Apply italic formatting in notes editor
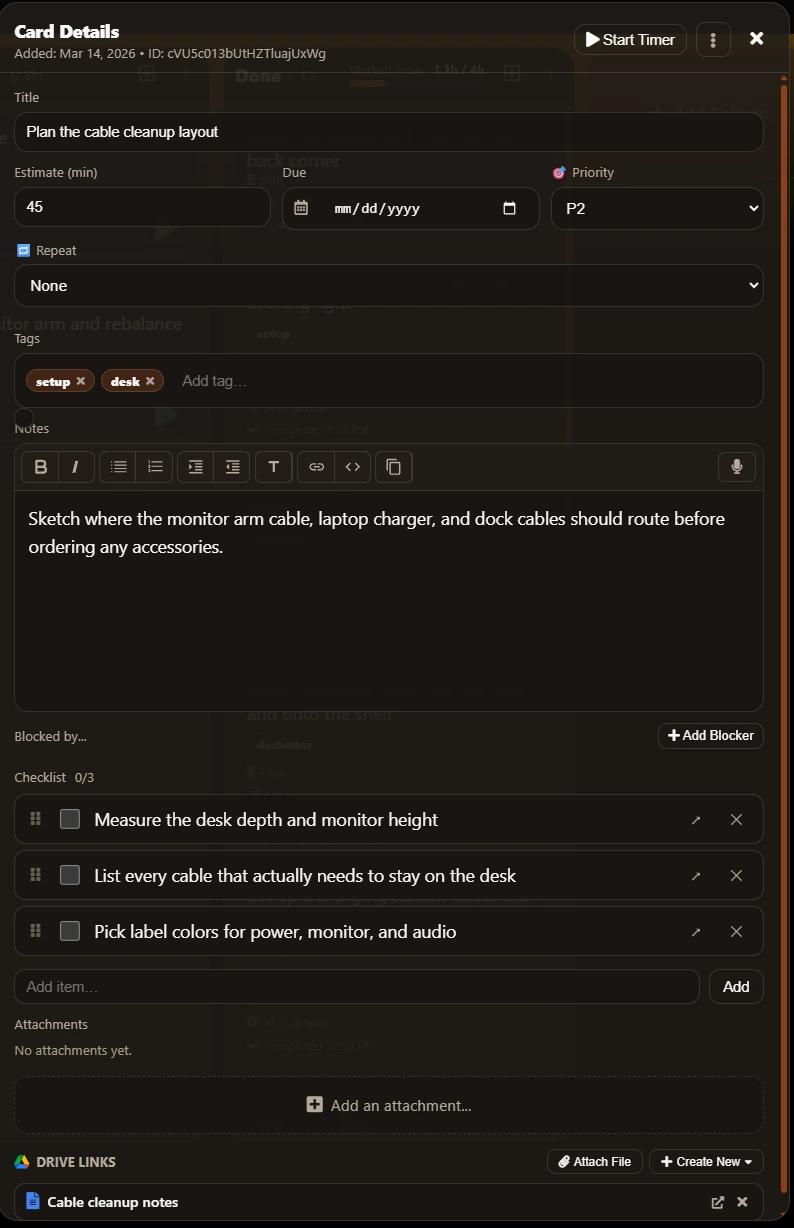794x1228 pixels. [x=75, y=467]
